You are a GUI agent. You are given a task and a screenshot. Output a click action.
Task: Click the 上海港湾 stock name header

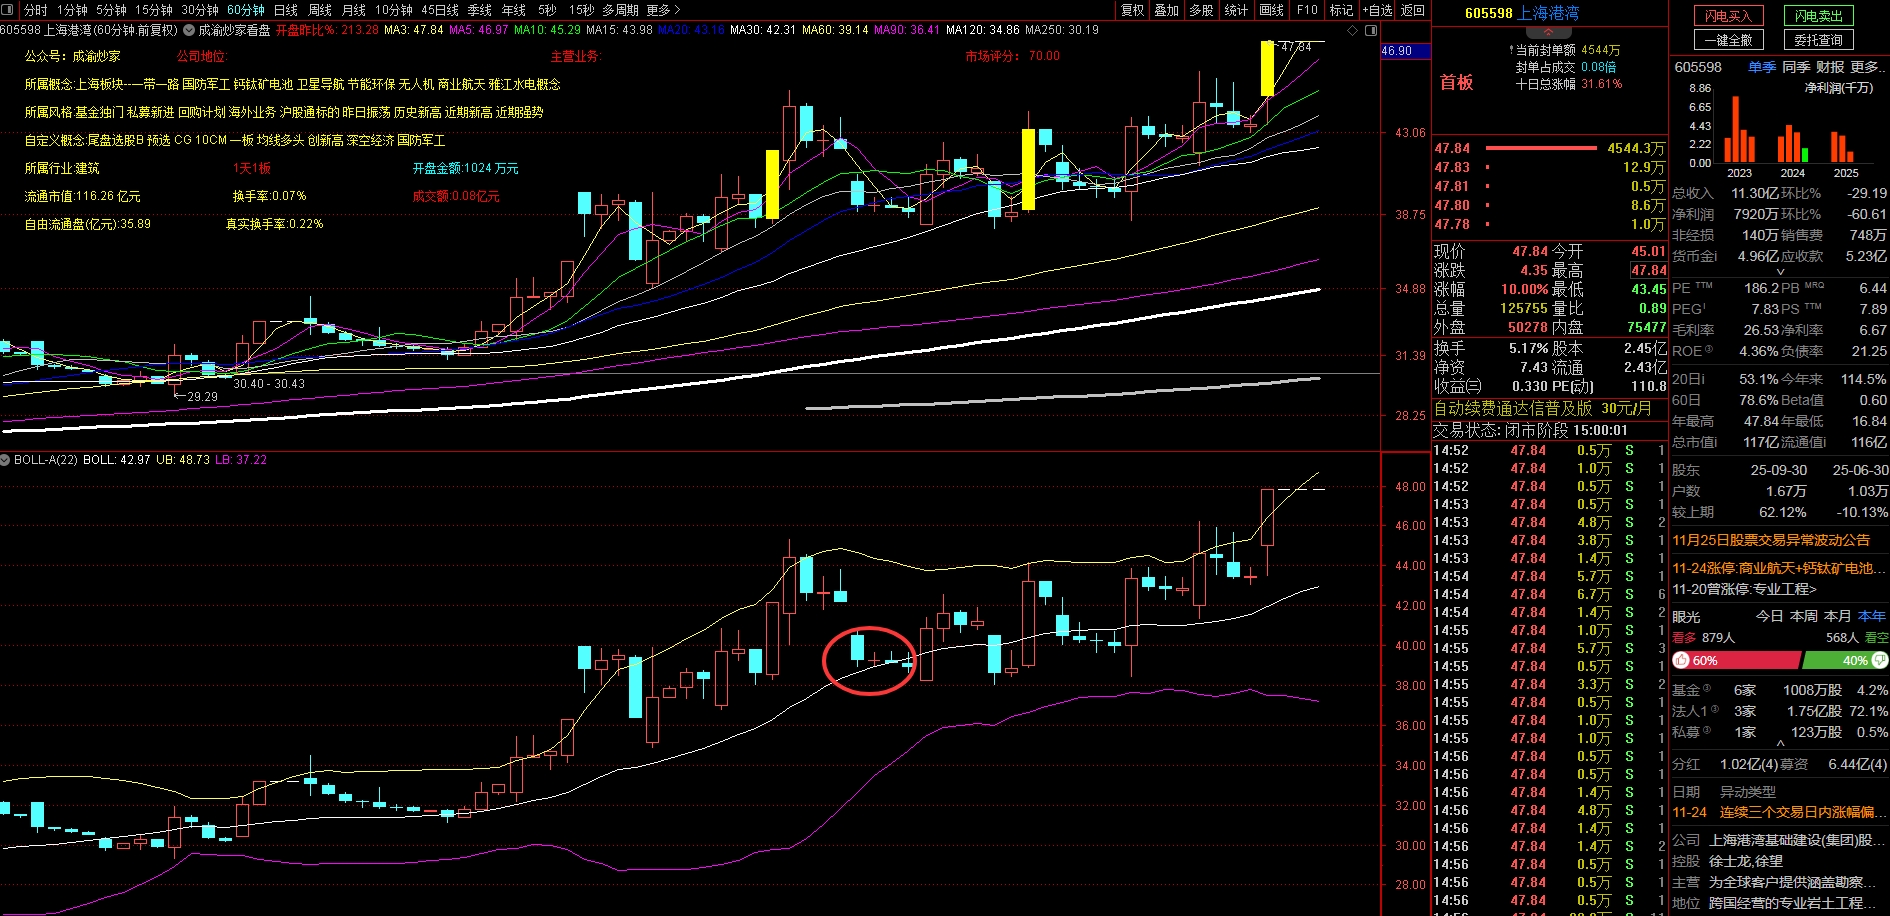[1548, 13]
